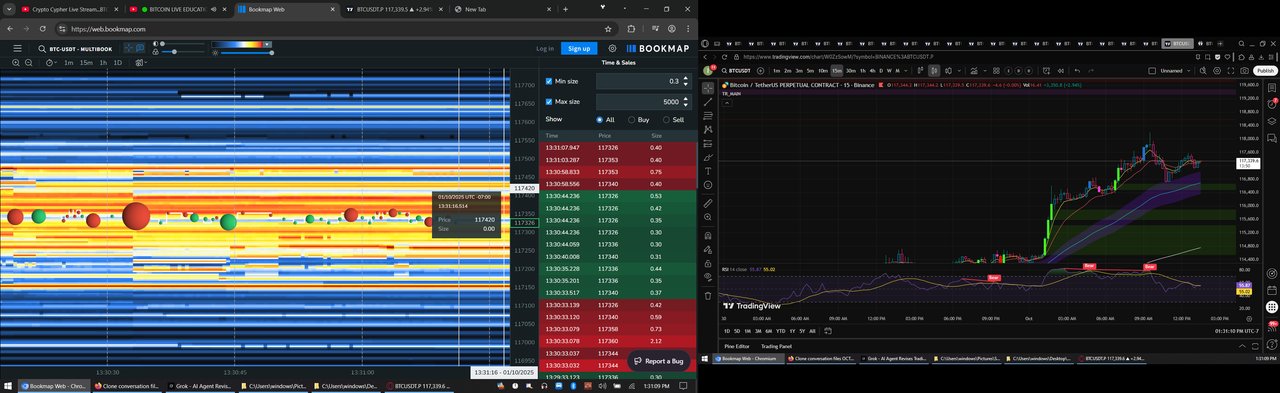Select the 15m Bookmap timeframe
1280x393 pixels.
(x=86, y=63)
